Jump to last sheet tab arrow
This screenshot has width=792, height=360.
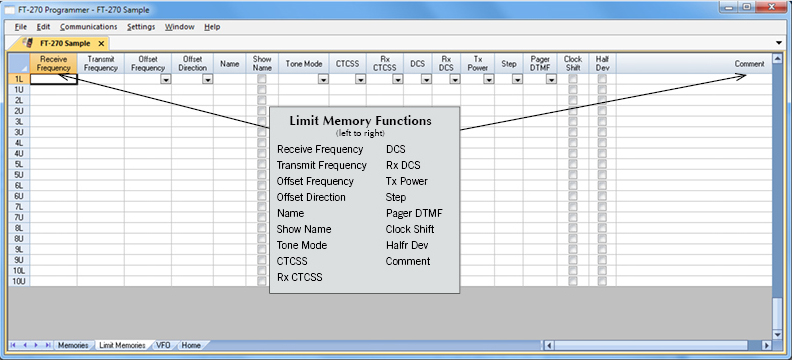tap(47, 345)
